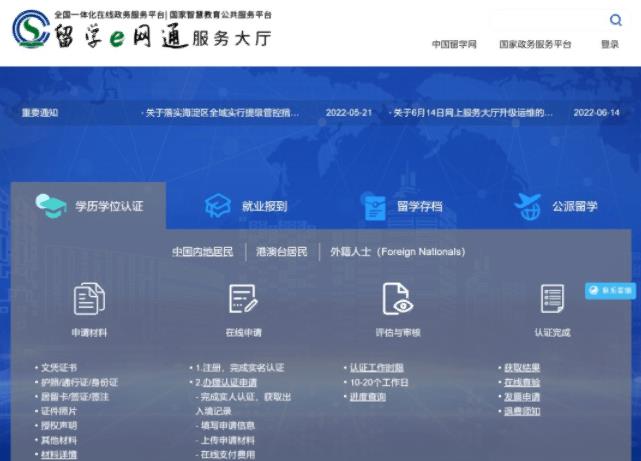Open the 办理认证申请 link
This screenshot has width=641, height=461.
(x=230, y=383)
